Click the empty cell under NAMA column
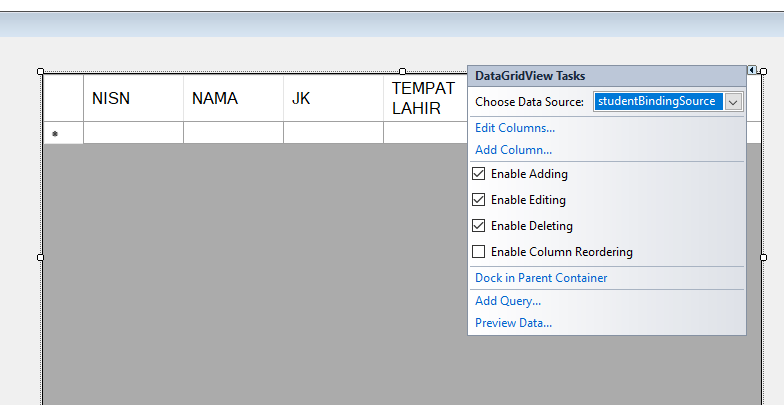784x405 pixels. (233, 134)
